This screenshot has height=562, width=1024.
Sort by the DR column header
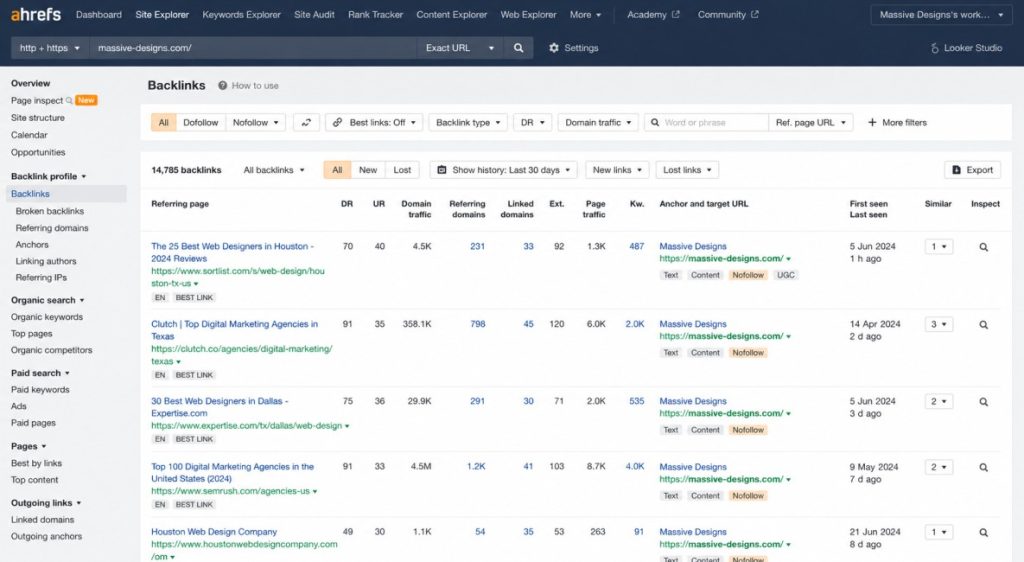pos(347,204)
